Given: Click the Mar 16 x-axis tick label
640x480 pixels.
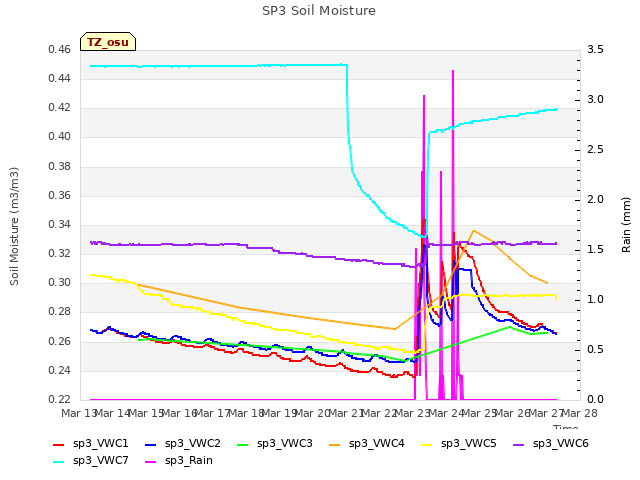Looking at the screenshot, I should [x=179, y=413].
